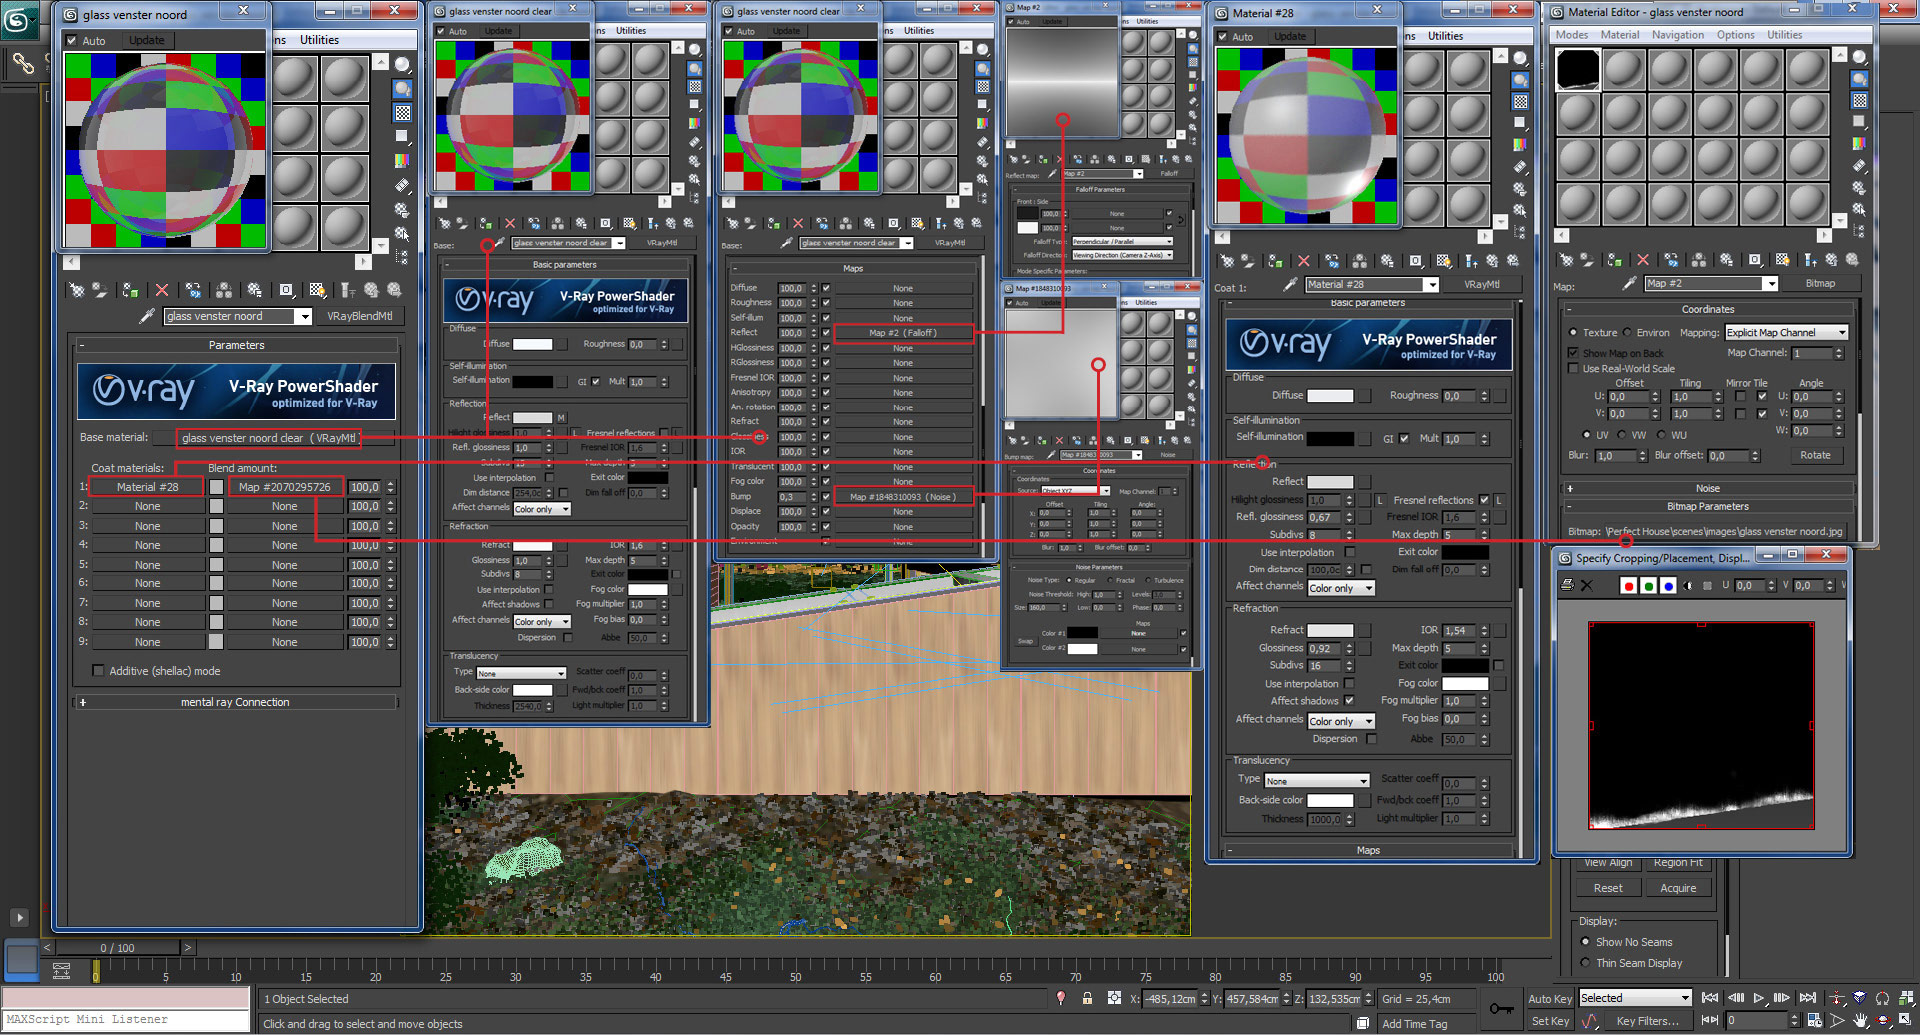Screen dimensions: 1920x1035
Task: Click Video Color Check icon
Action: point(1859,144)
